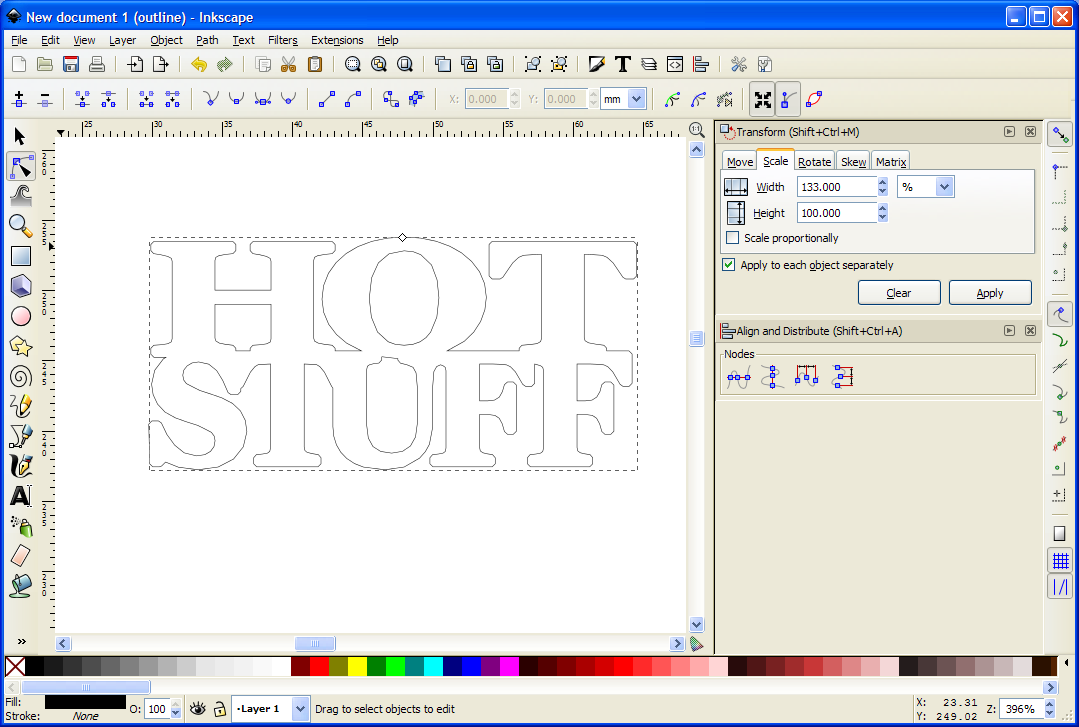Select the Pencil freehand tool

[x=21, y=405]
